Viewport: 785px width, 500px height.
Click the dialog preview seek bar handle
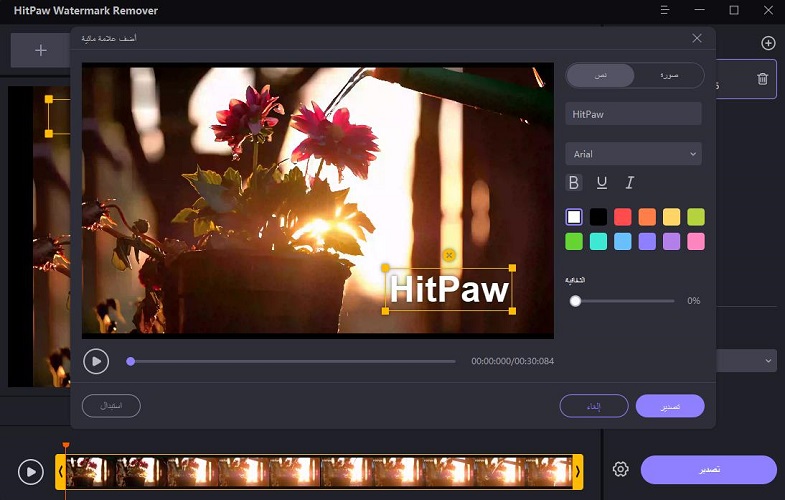(x=131, y=361)
